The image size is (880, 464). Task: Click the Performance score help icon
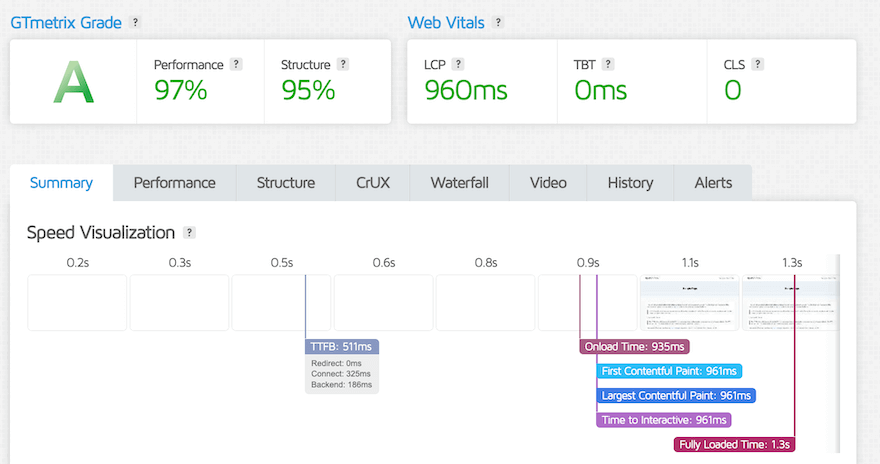[x=236, y=65]
